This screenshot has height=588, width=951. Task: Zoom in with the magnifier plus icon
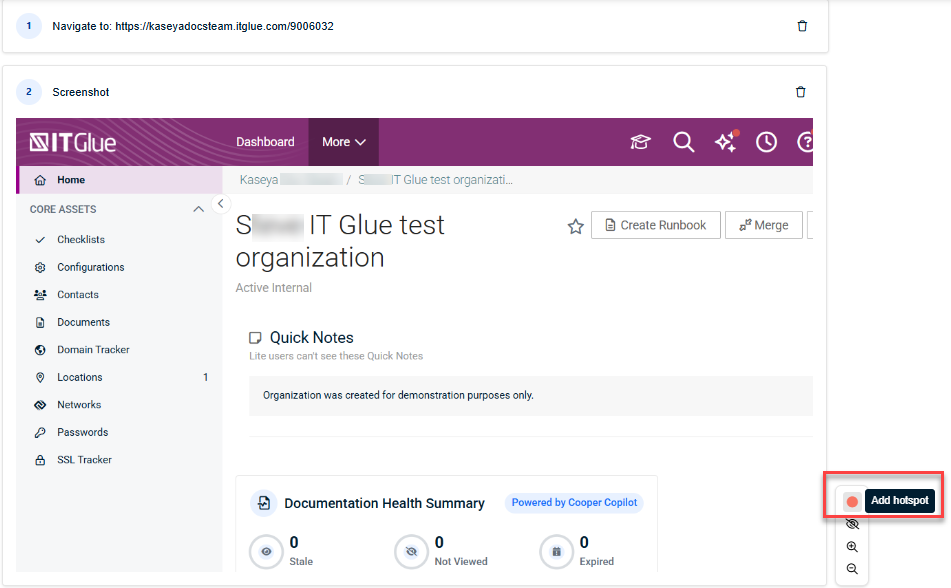(852, 547)
